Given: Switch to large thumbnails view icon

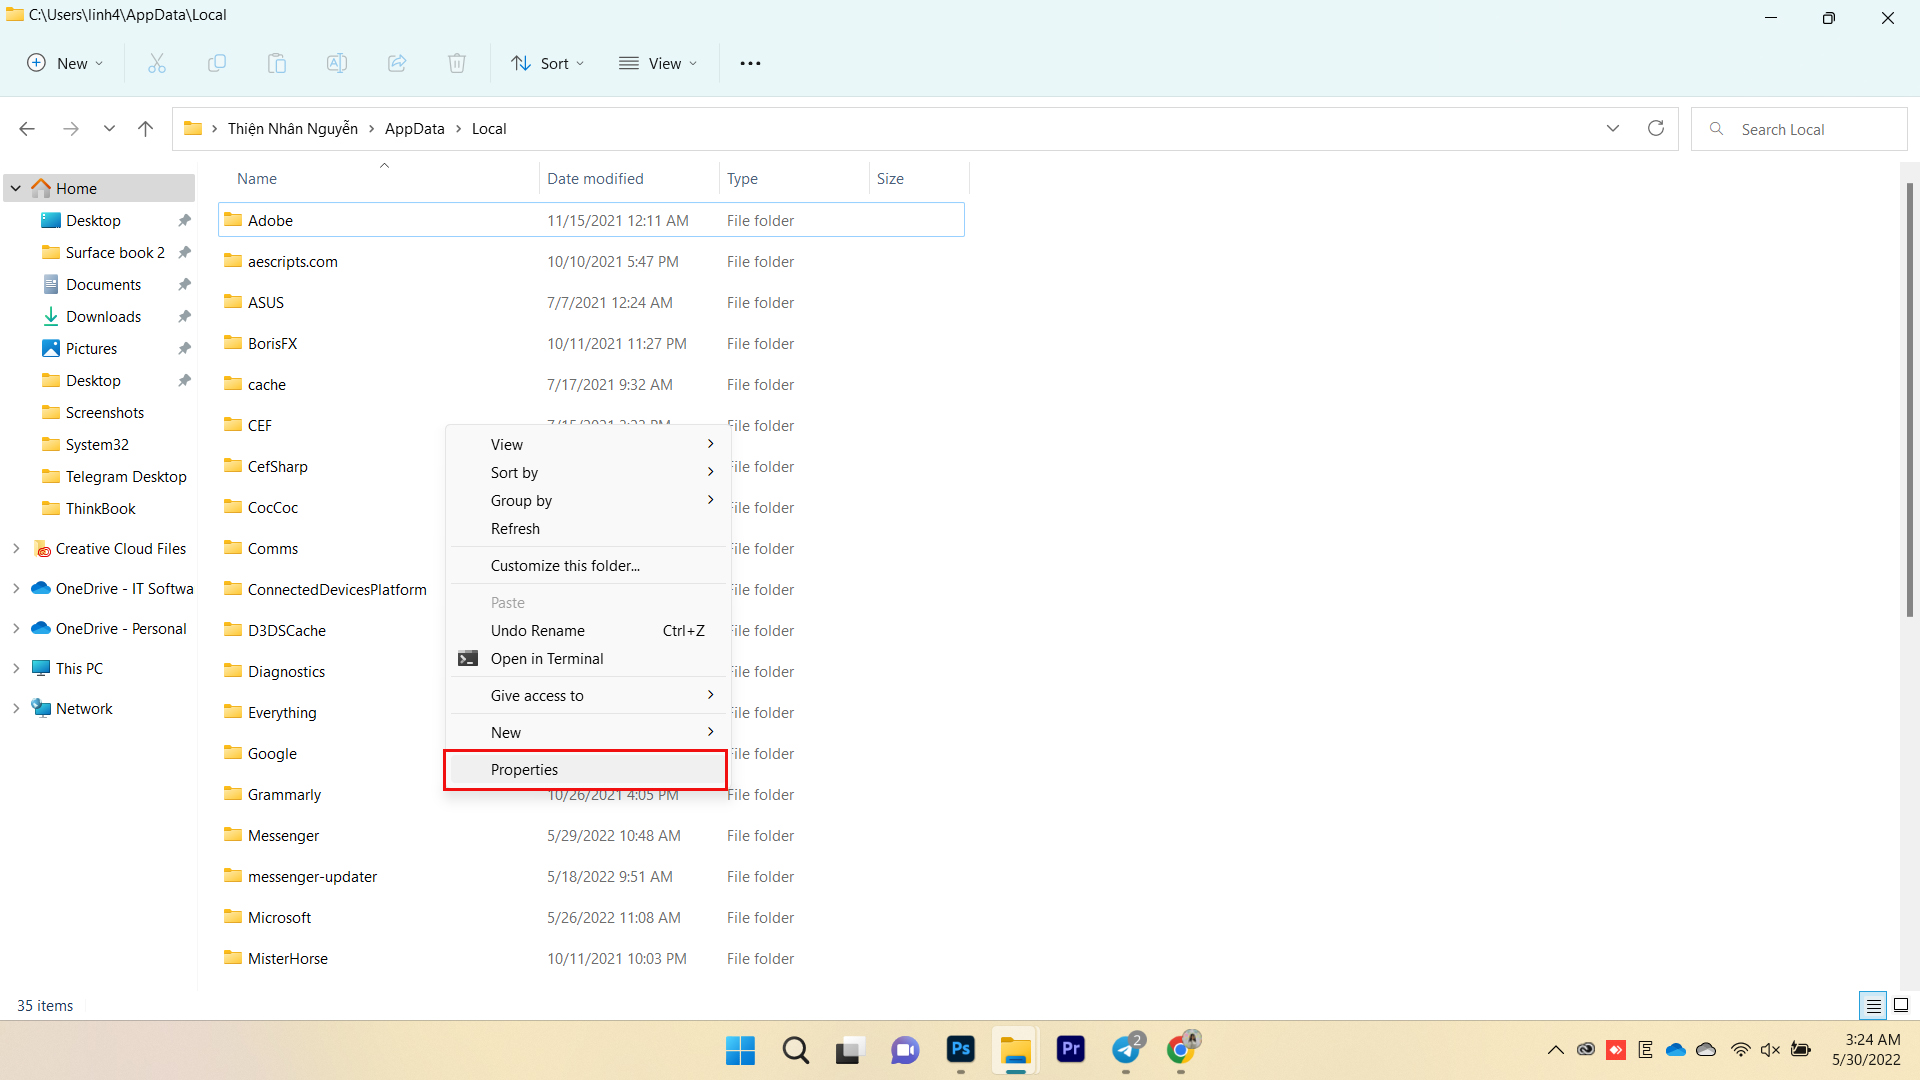Looking at the screenshot, I should 1901,1005.
